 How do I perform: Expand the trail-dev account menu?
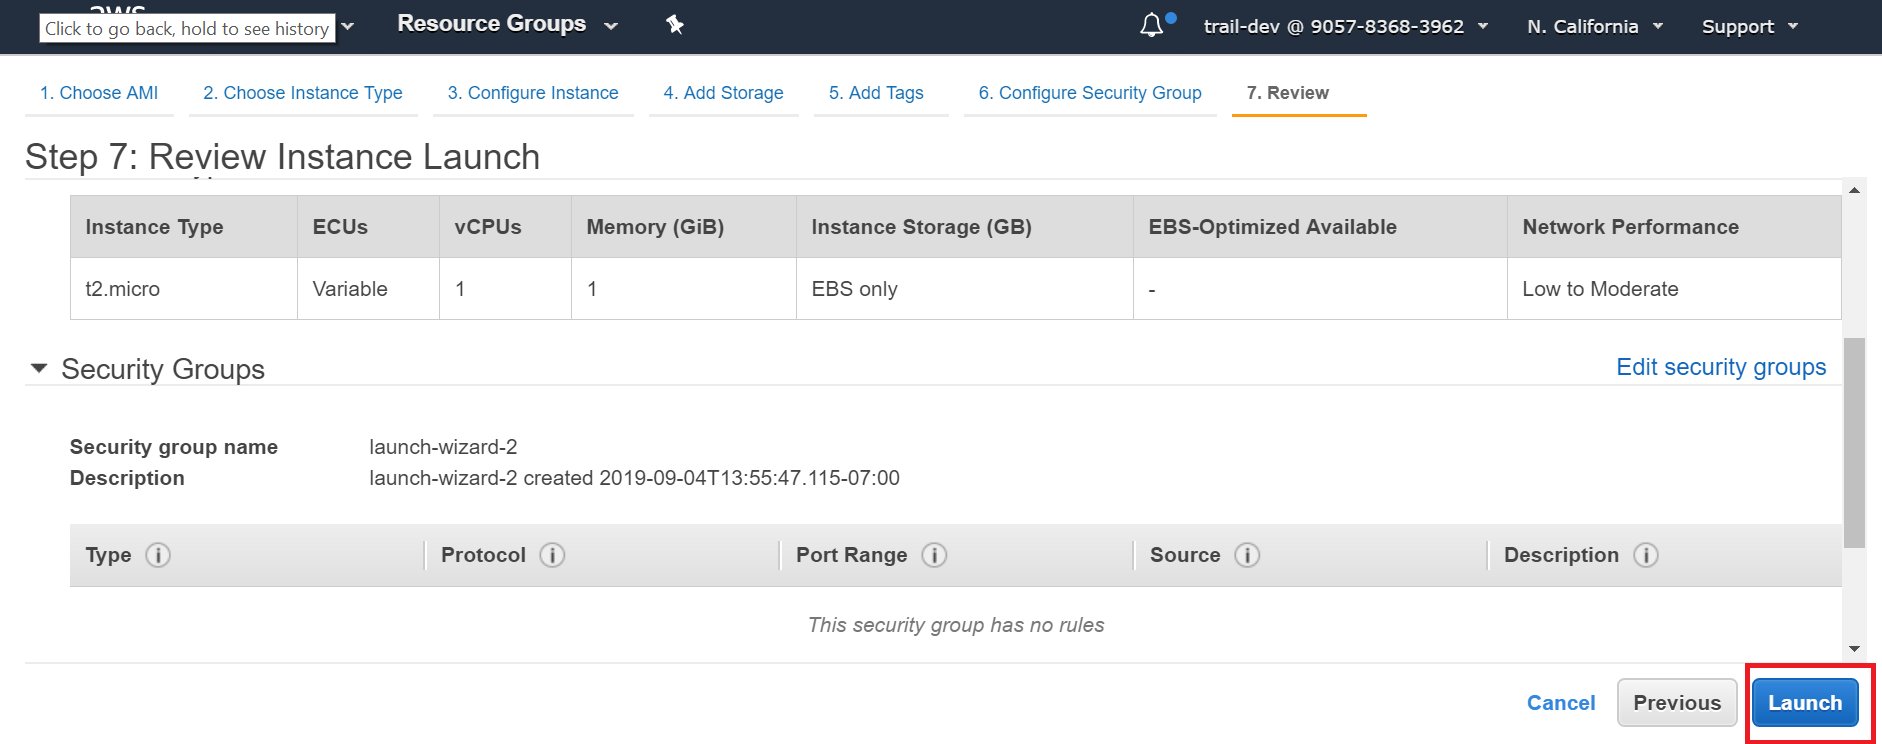click(1345, 27)
